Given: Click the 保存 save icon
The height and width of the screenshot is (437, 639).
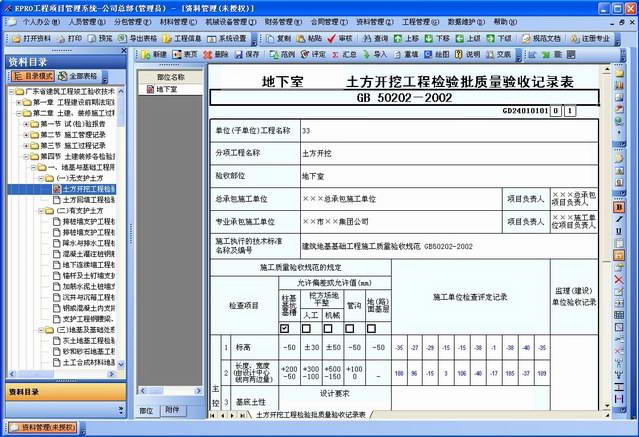Looking at the screenshot, I should pyautogui.click(x=239, y=55).
